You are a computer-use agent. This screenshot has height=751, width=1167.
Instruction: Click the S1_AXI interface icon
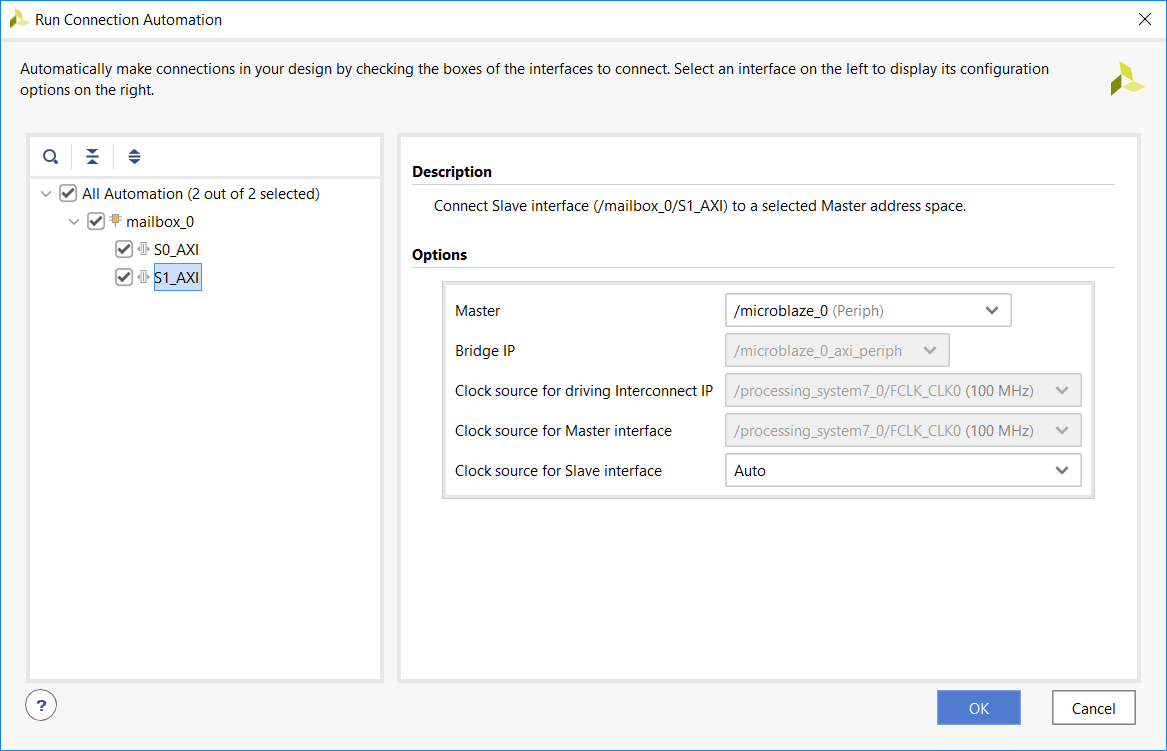143,277
